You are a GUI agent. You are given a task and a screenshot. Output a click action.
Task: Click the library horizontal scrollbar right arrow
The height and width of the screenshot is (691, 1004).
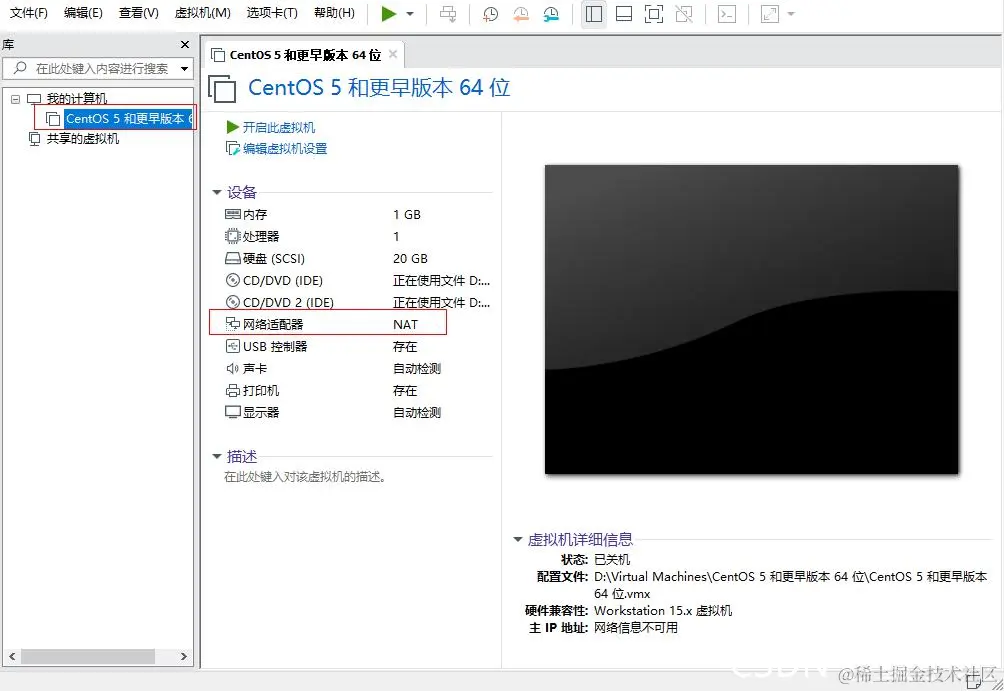[x=184, y=656]
